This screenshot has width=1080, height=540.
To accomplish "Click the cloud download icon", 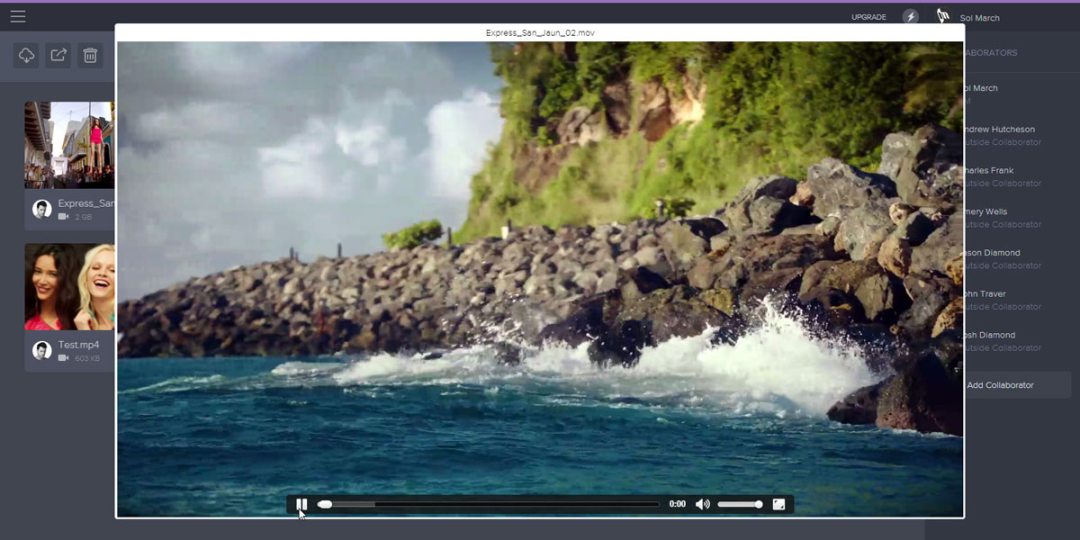I will click(x=26, y=55).
